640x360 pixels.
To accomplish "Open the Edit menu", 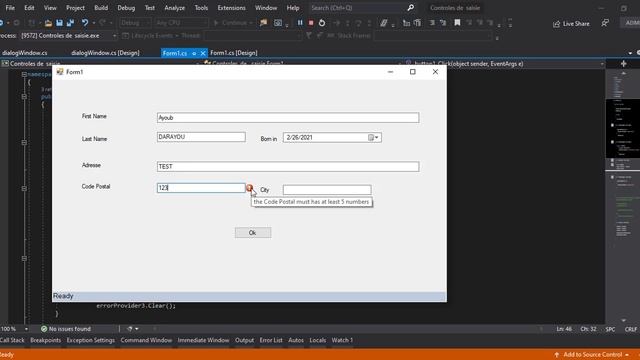I will [x=29, y=8].
